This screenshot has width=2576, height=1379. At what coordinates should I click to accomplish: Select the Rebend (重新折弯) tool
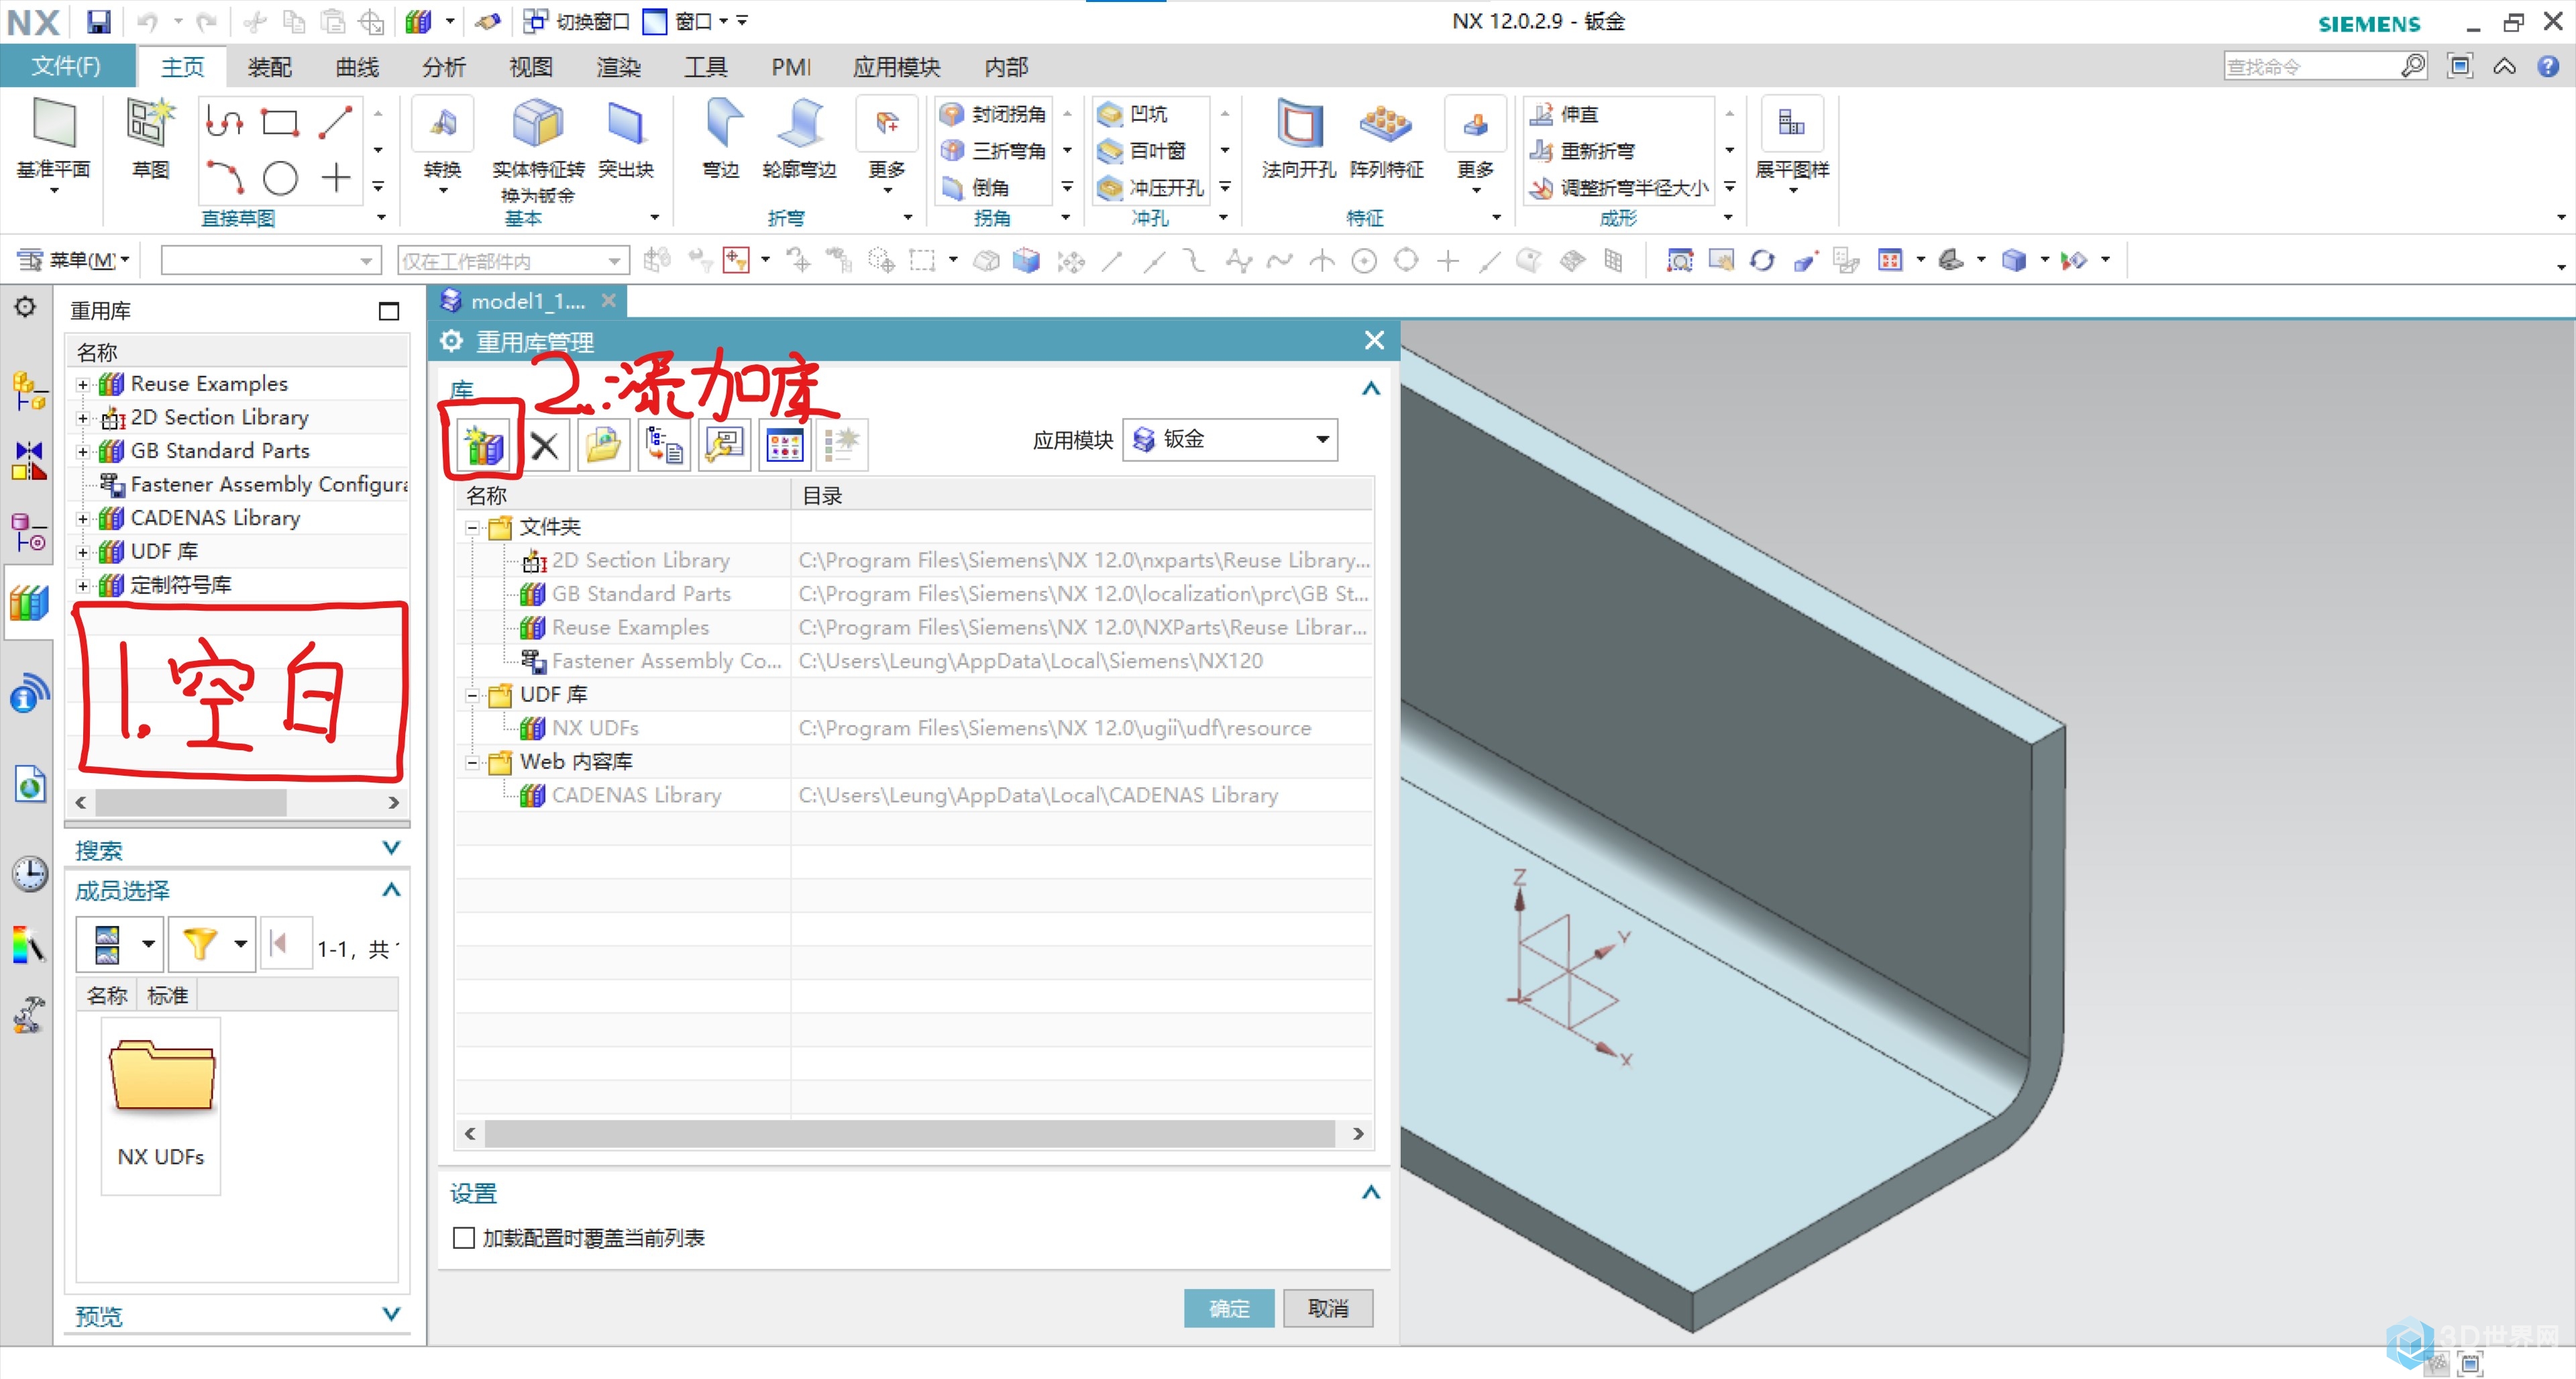pos(1583,151)
